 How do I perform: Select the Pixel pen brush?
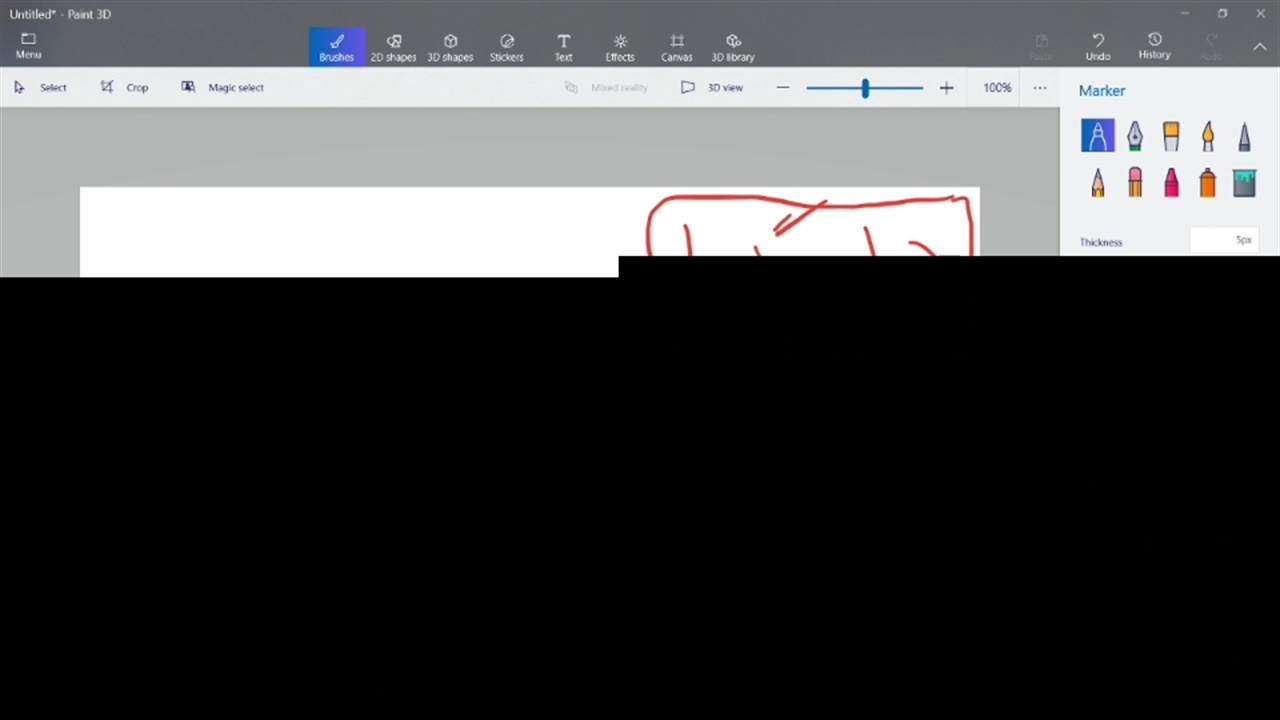(1244, 136)
